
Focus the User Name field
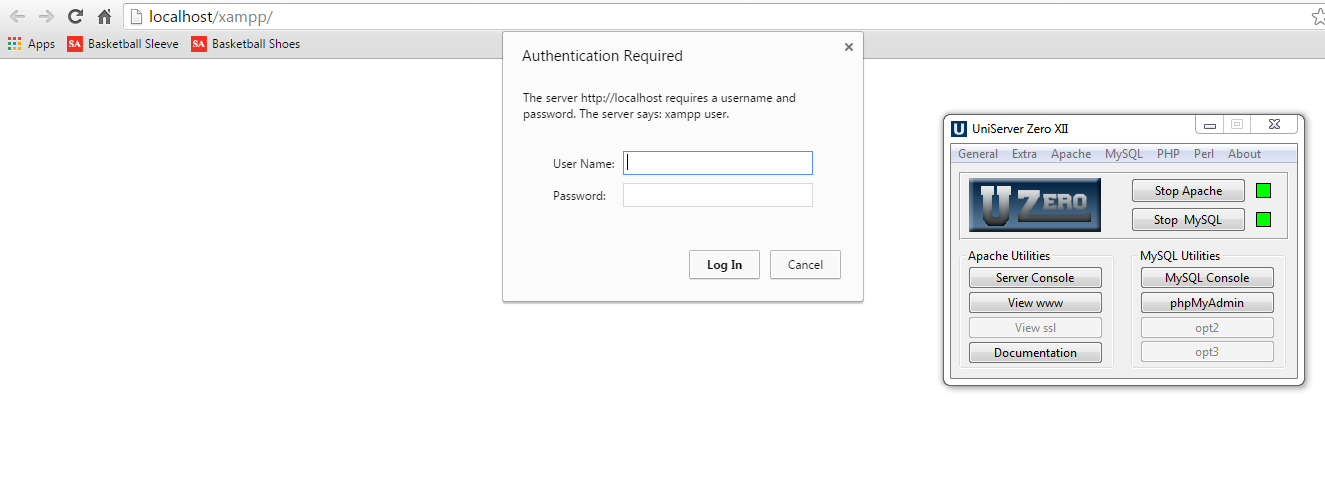click(718, 163)
